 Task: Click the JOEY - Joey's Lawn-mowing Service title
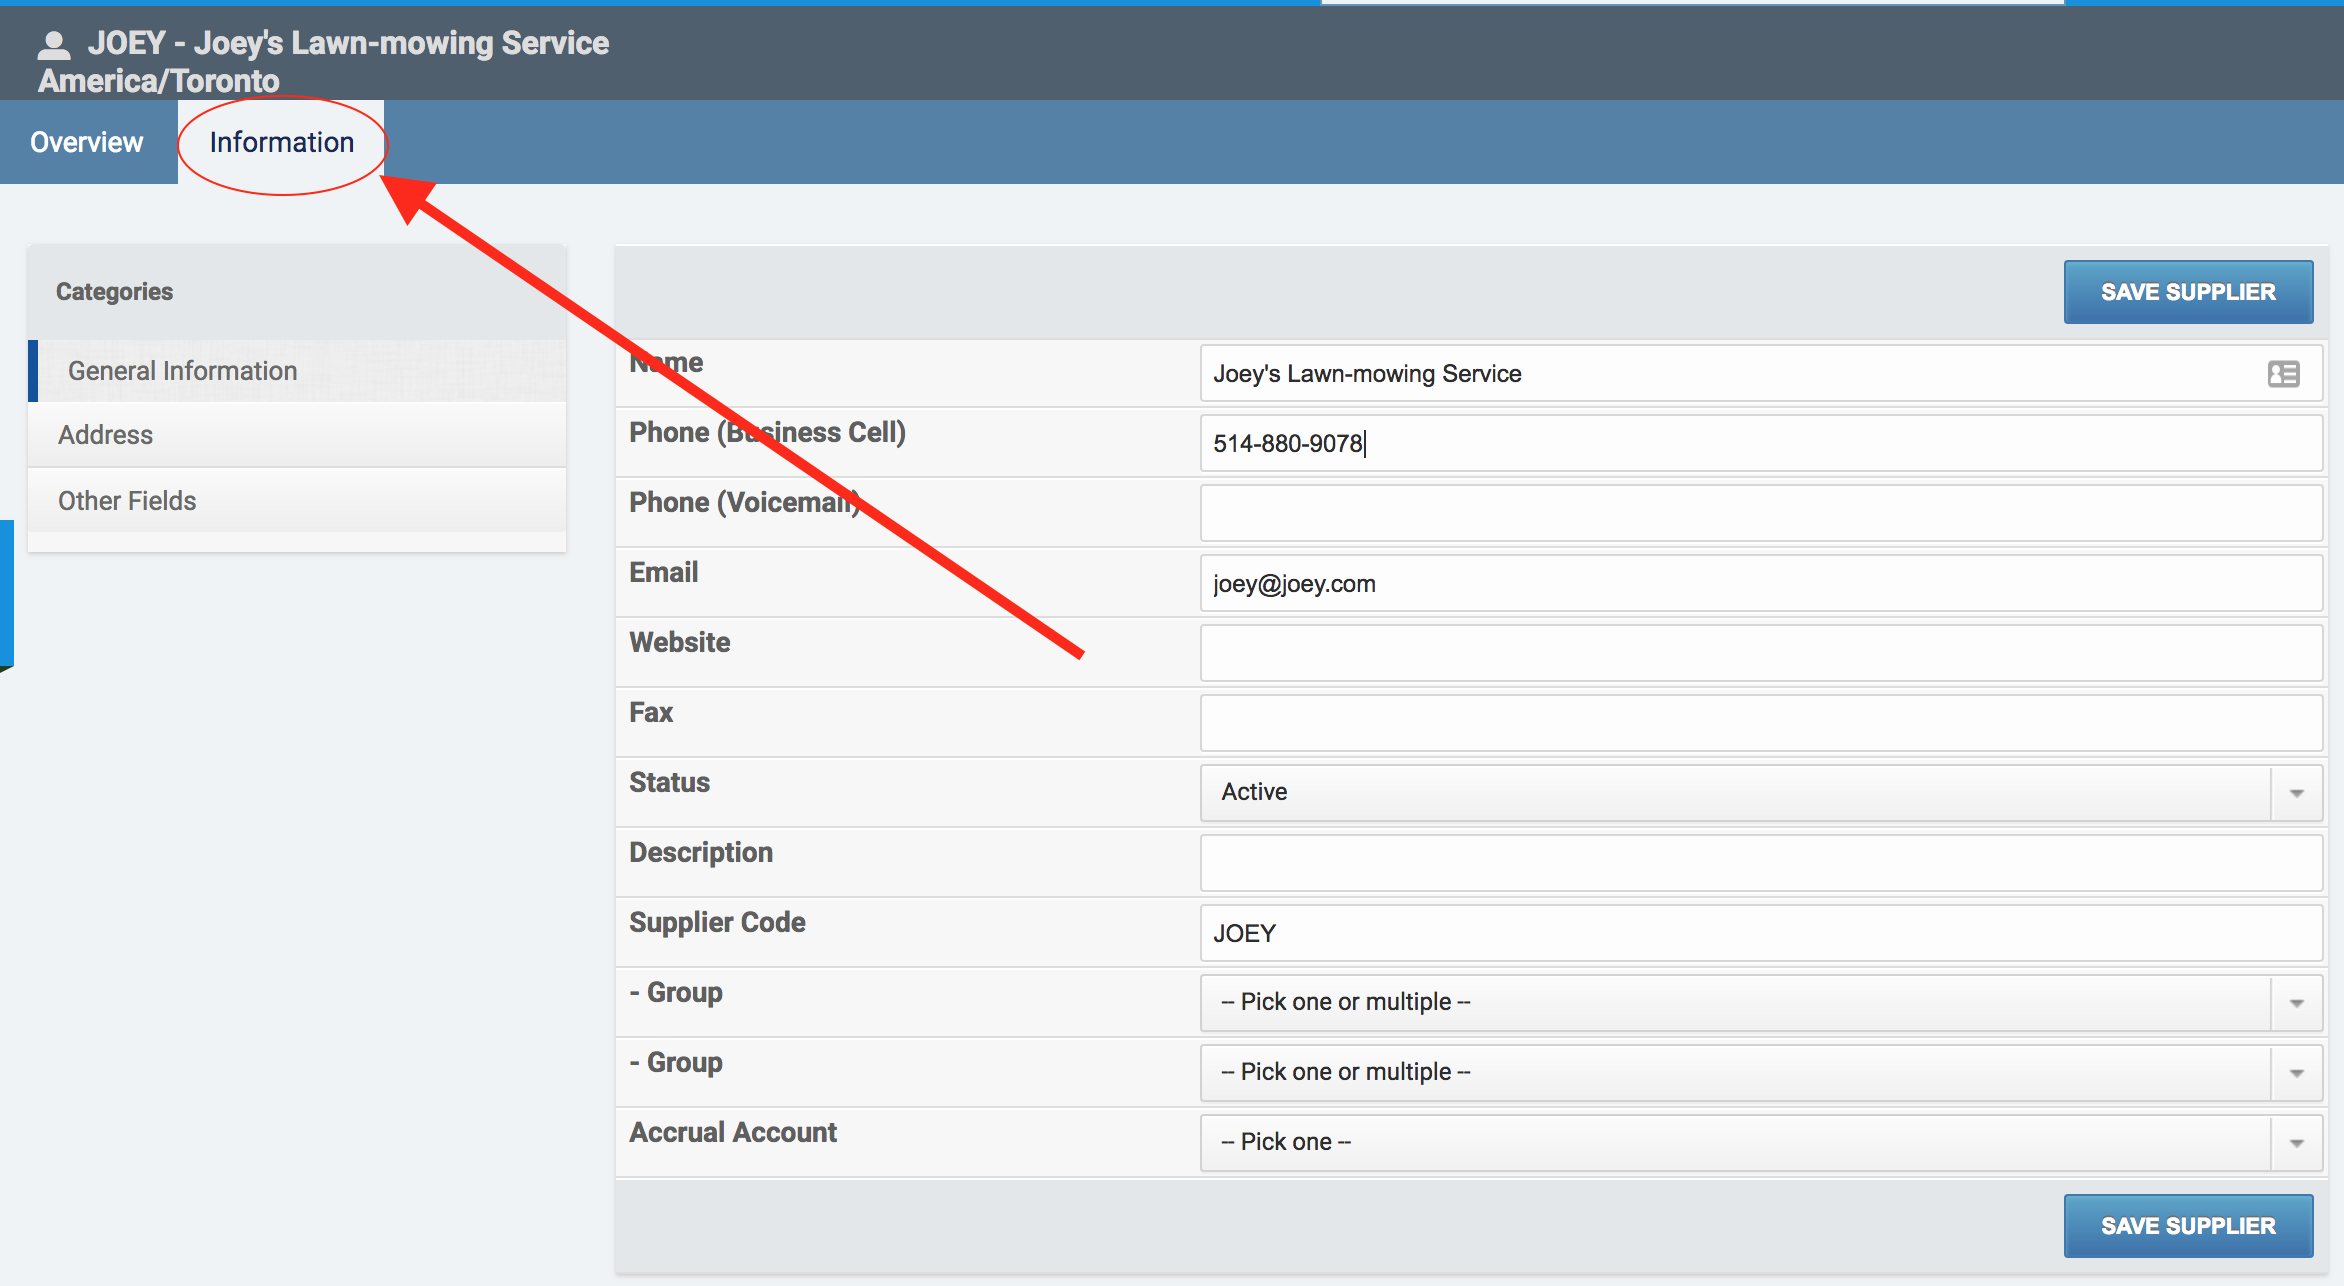point(348,43)
